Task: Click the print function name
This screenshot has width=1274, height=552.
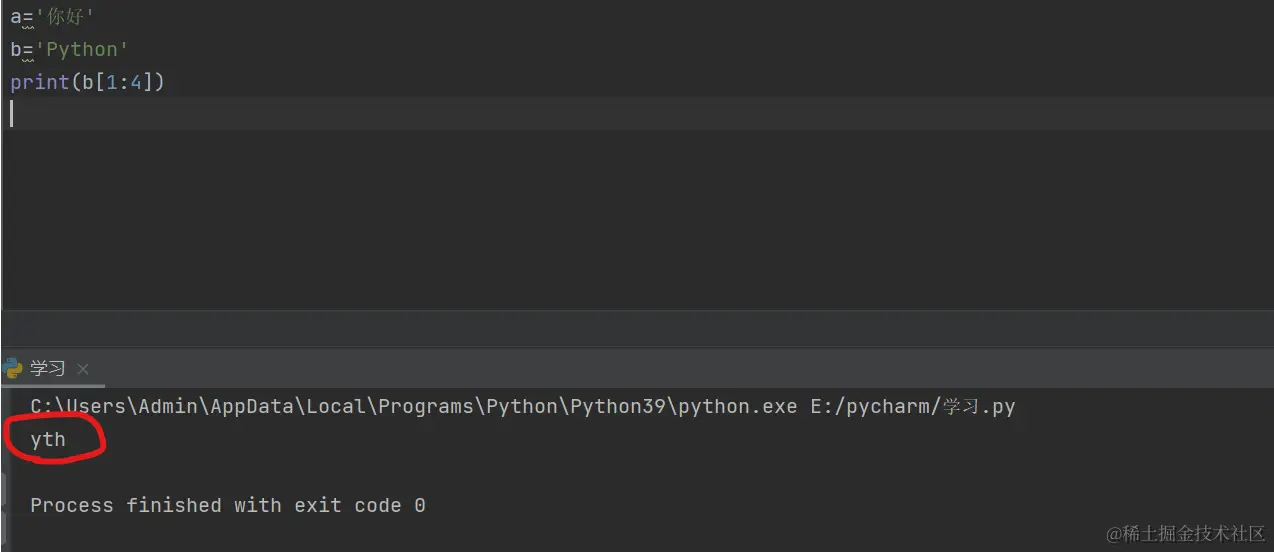Action: click(39, 83)
